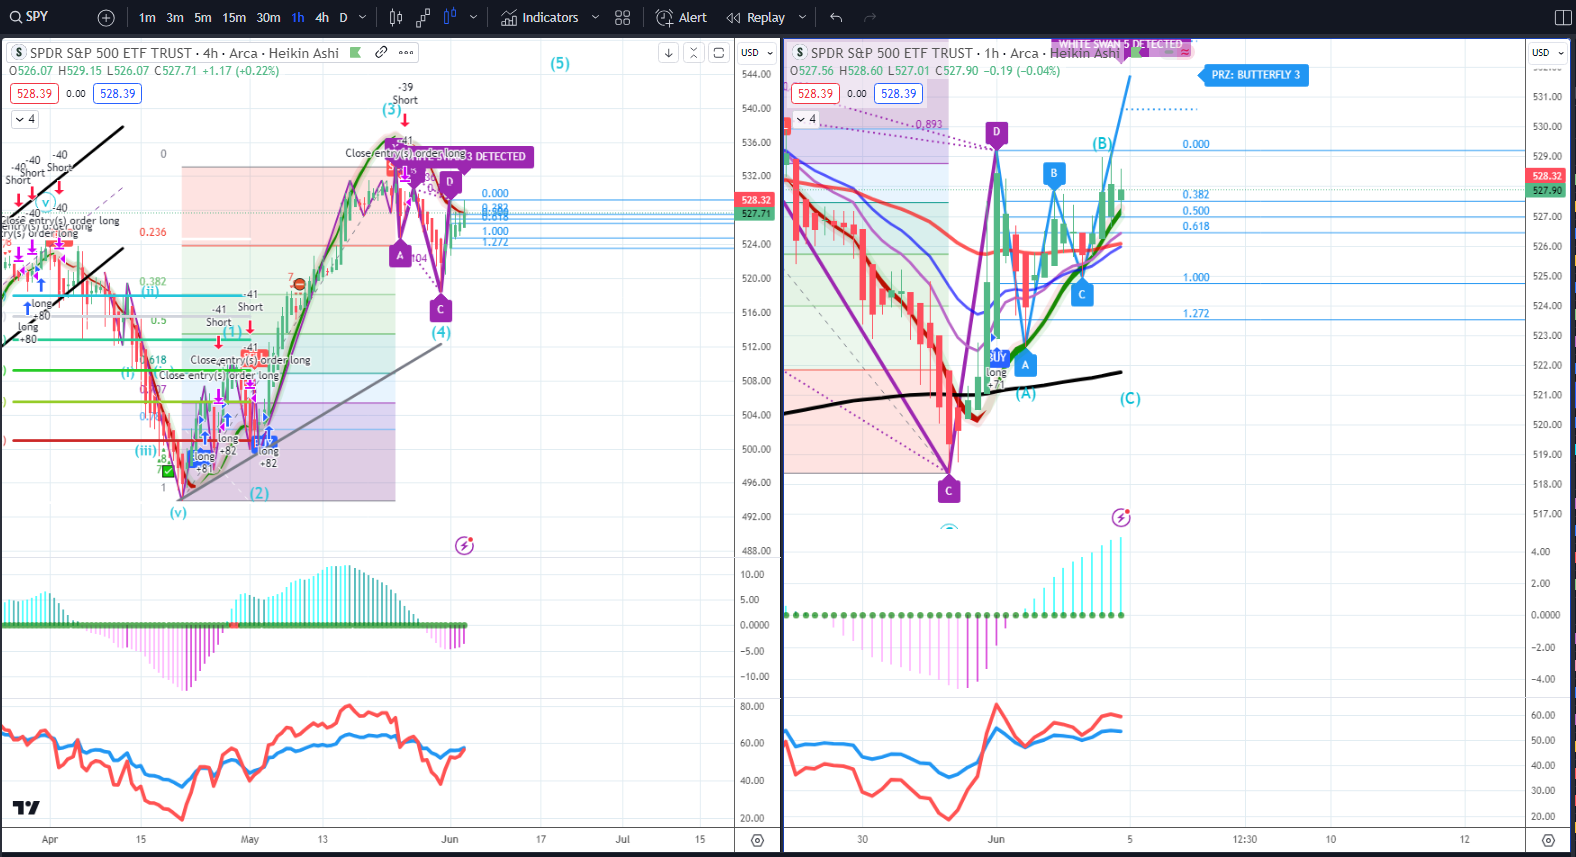Screen dimensions: 1576x857
Task: Open the USD currency dropdown on the 4h chart
Action: (757, 53)
